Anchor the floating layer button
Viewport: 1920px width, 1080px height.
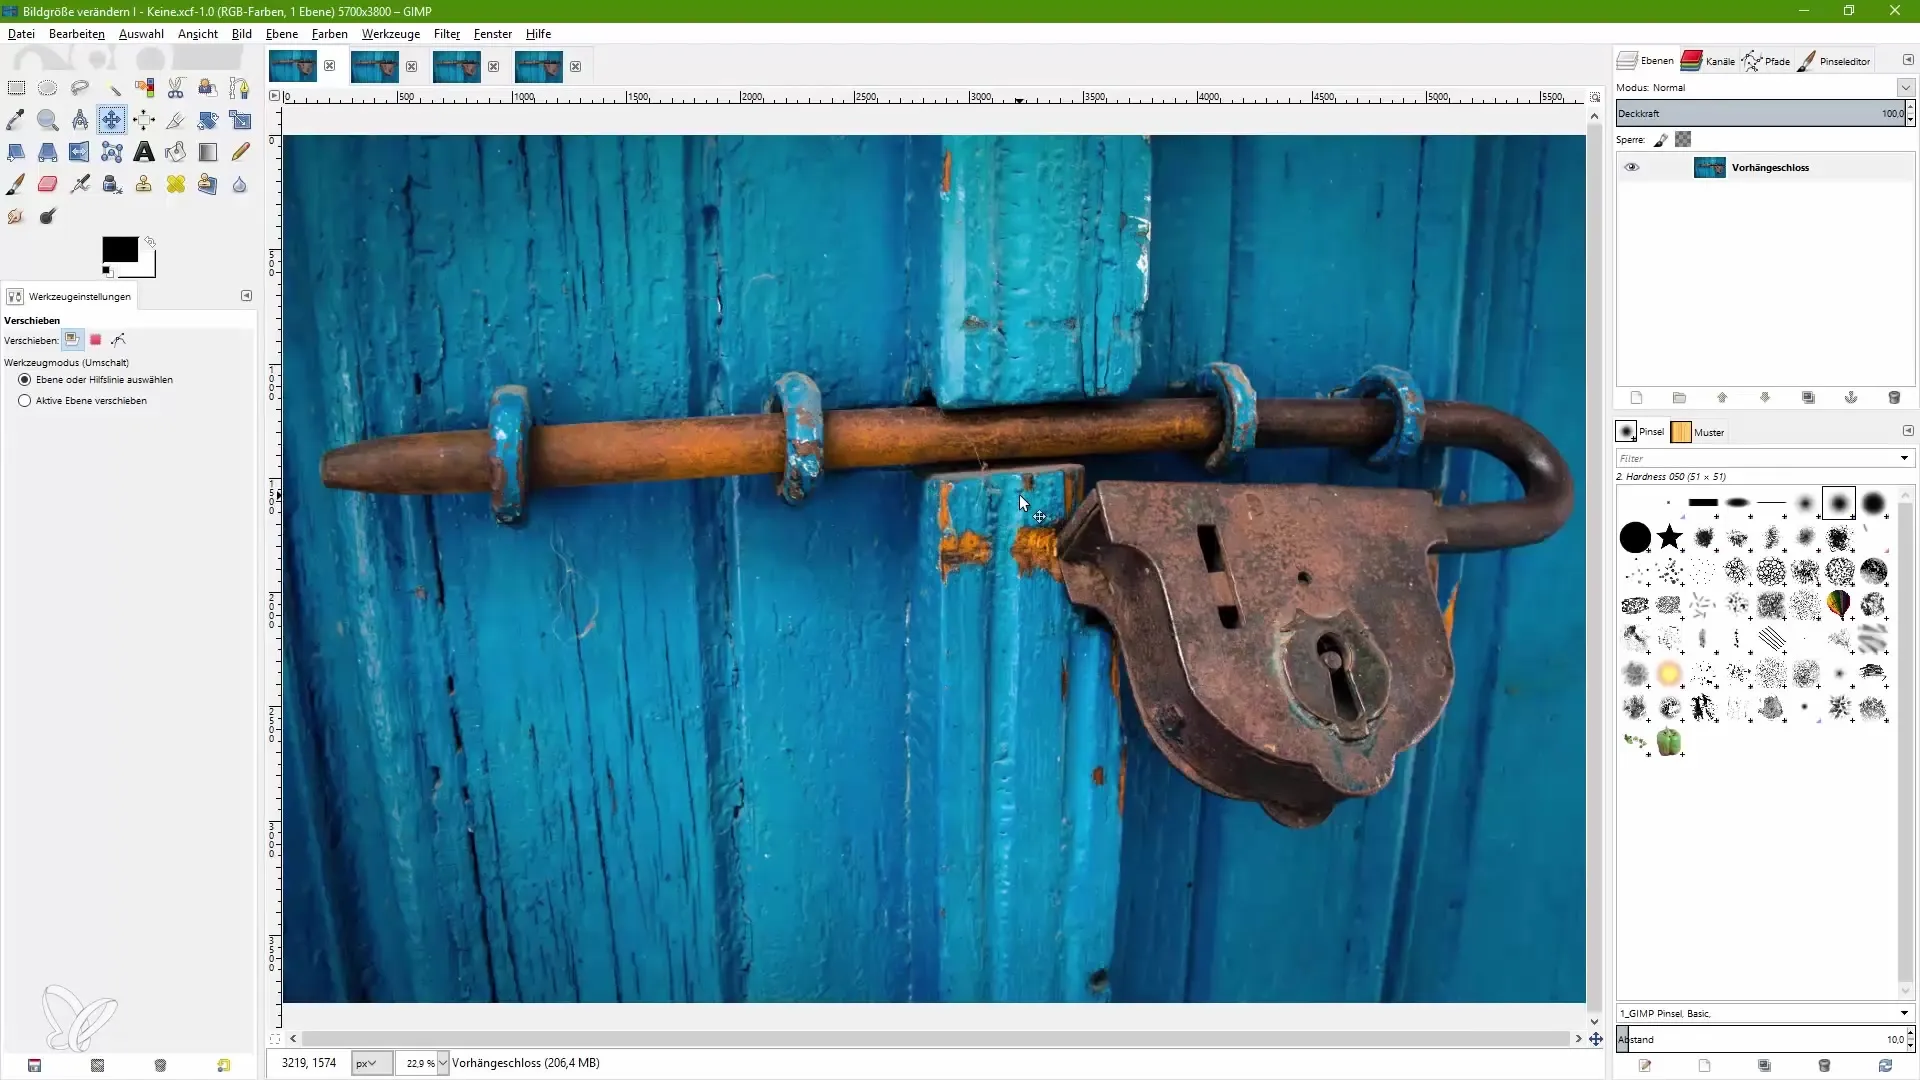tap(1851, 398)
